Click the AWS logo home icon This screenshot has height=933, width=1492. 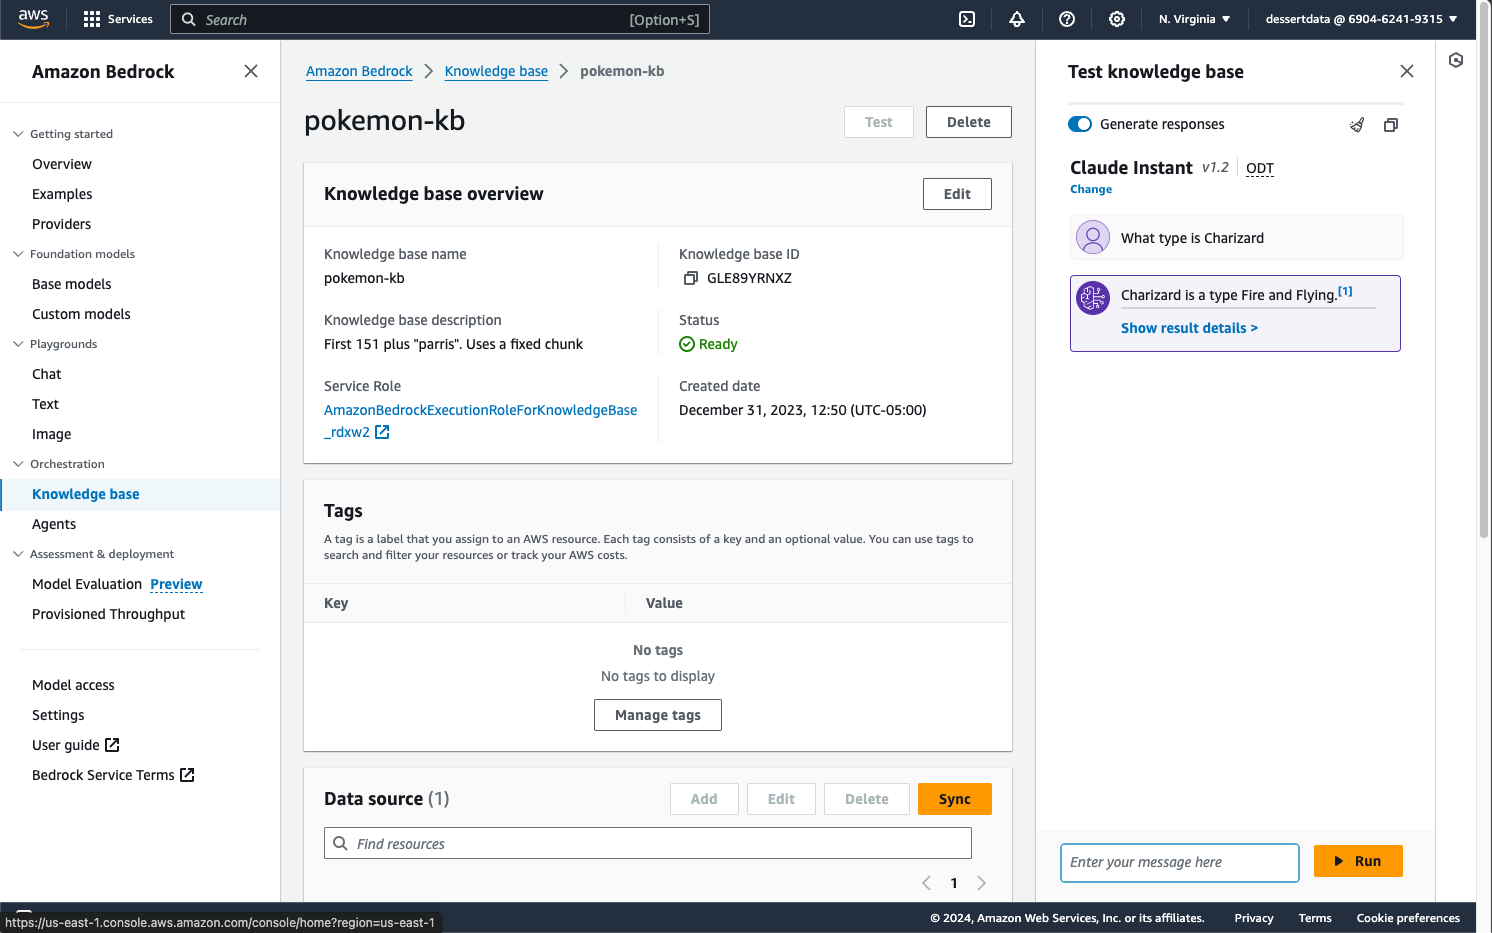[x=33, y=19]
